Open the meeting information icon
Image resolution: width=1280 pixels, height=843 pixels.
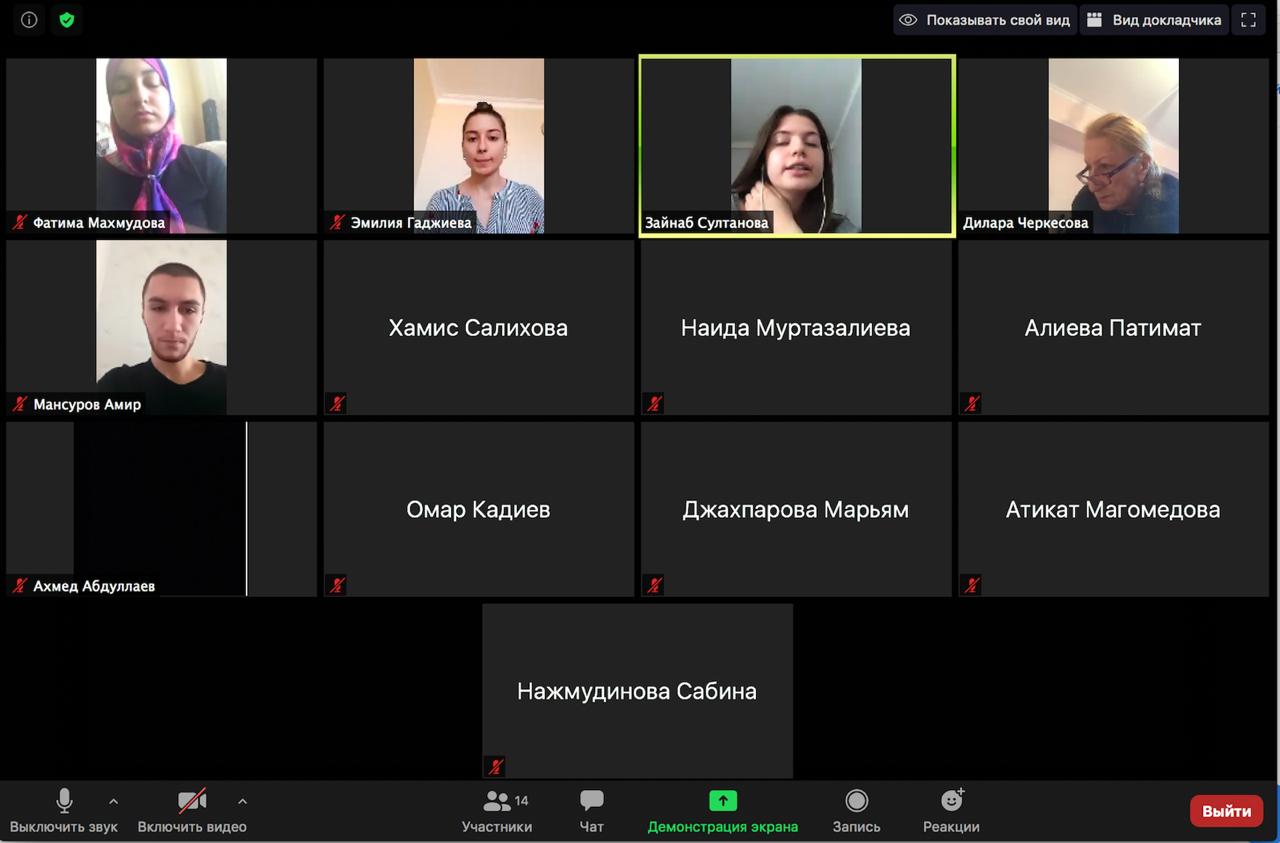pyautogui.click(x=29, y=20)
